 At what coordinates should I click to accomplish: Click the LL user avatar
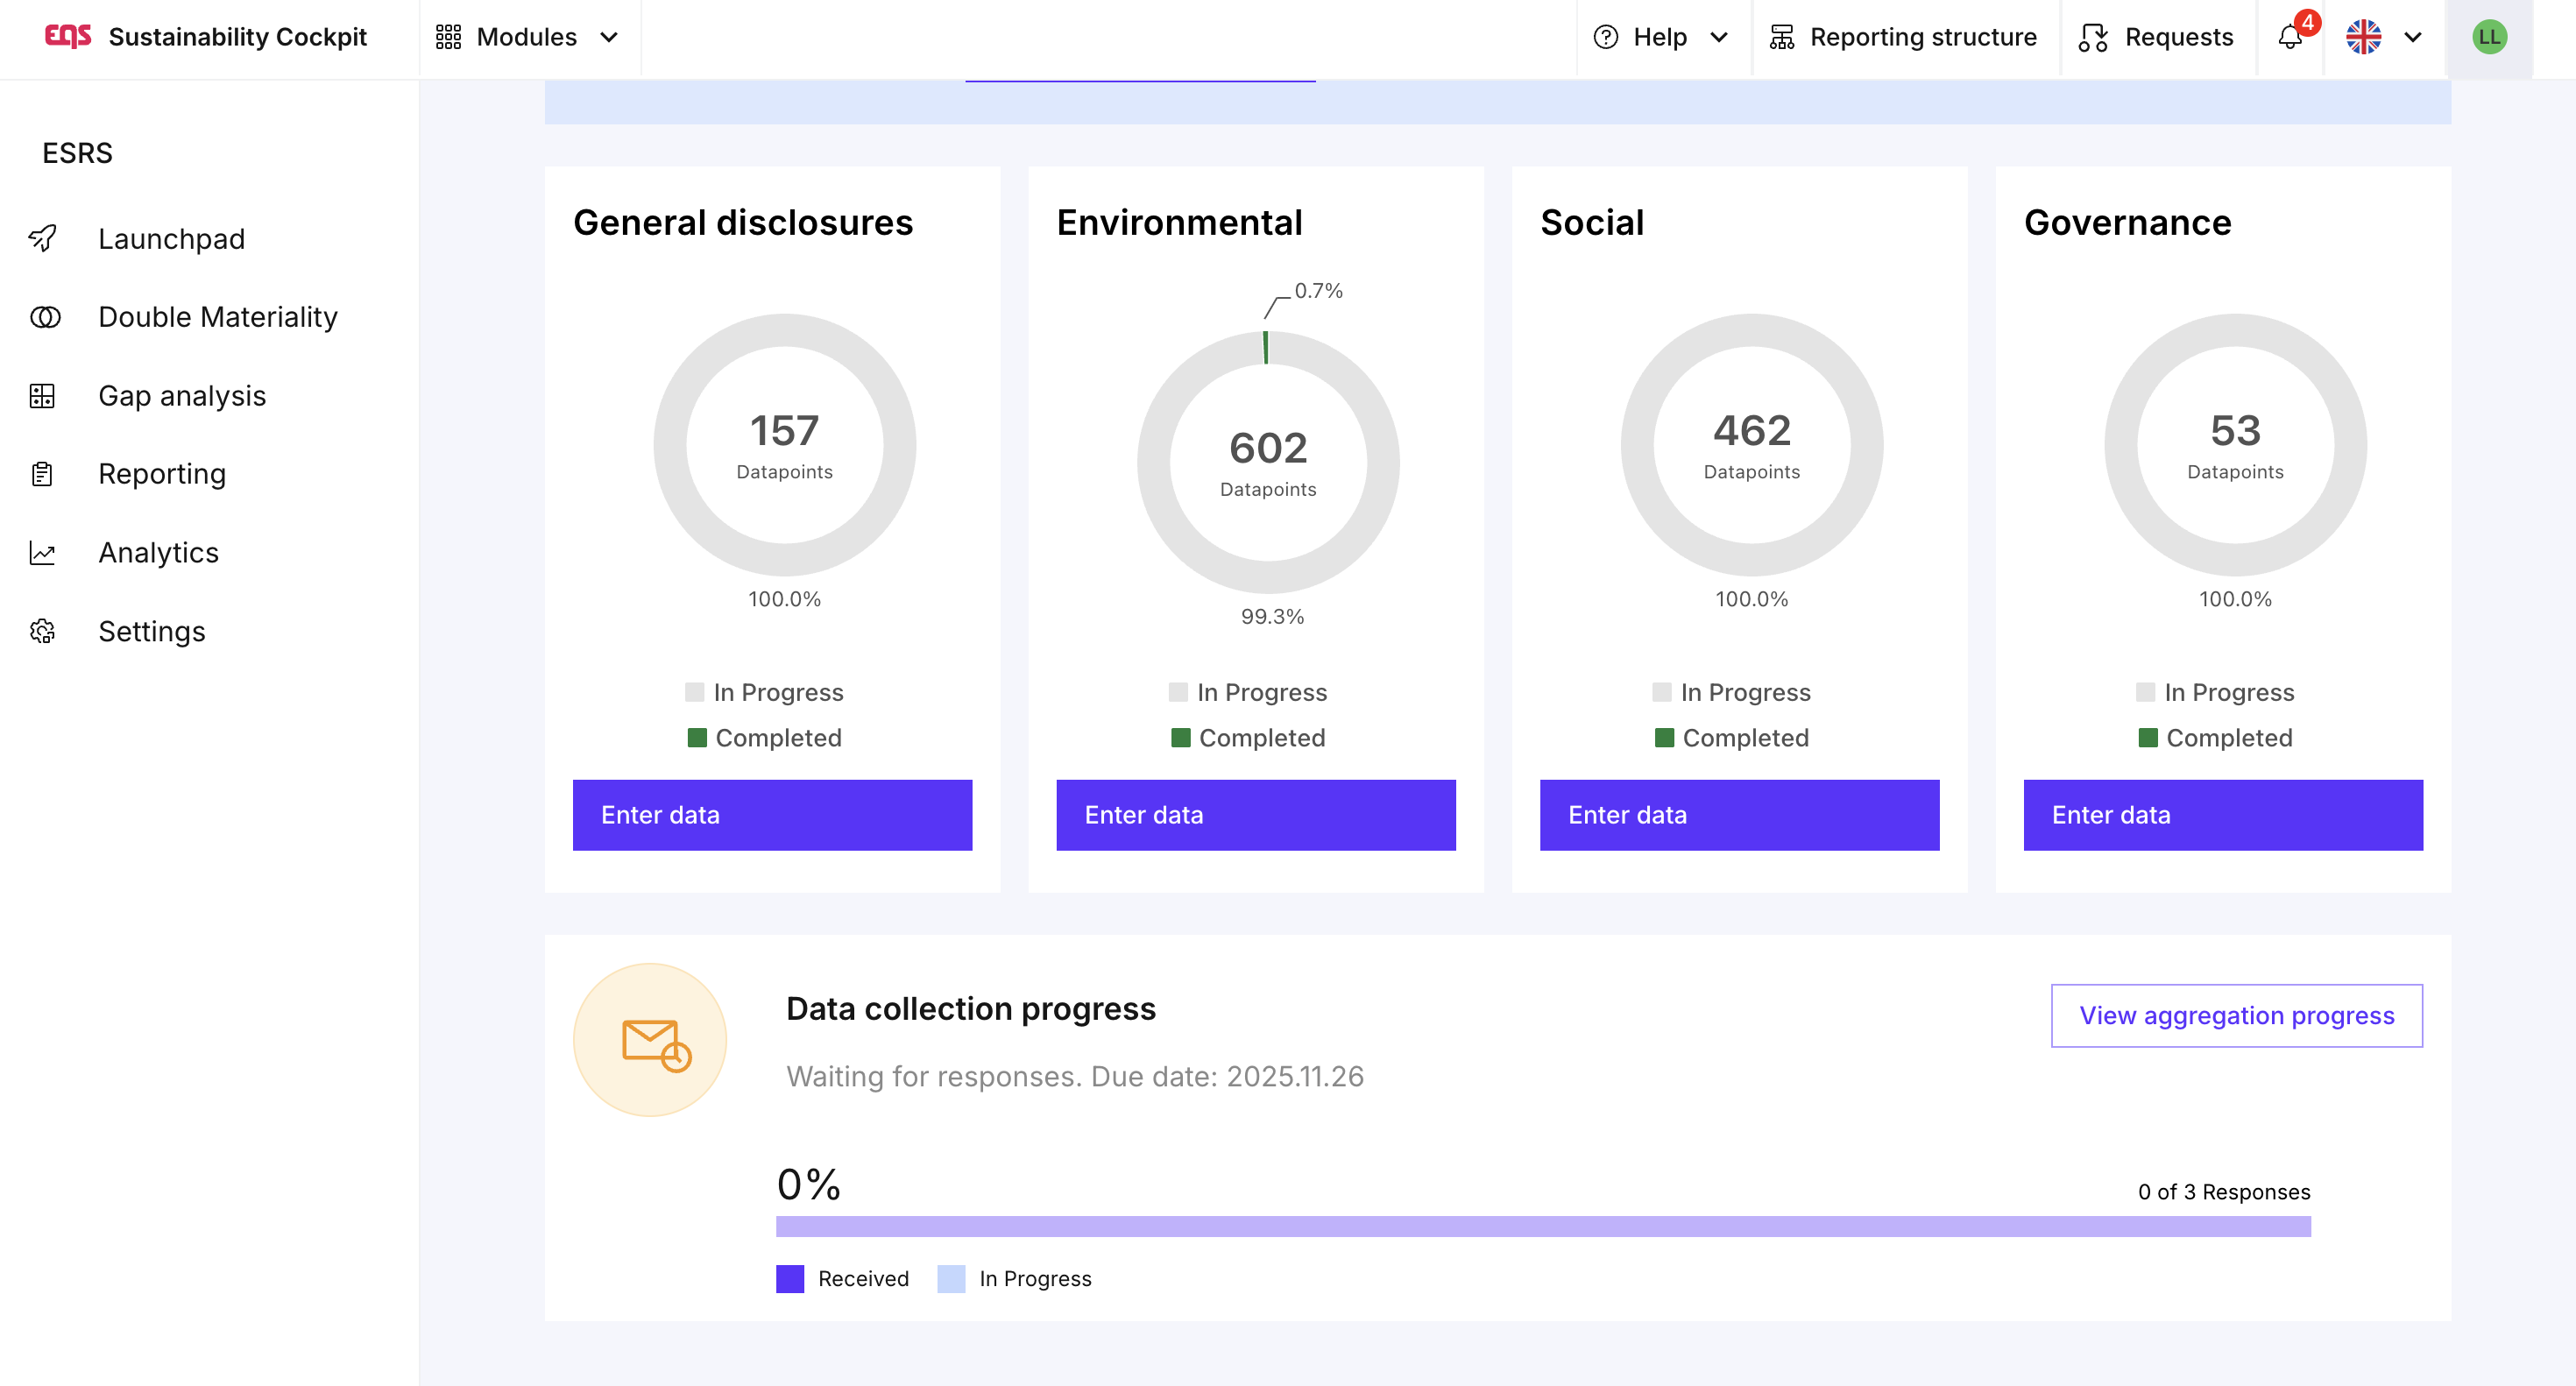[2488, 37]
